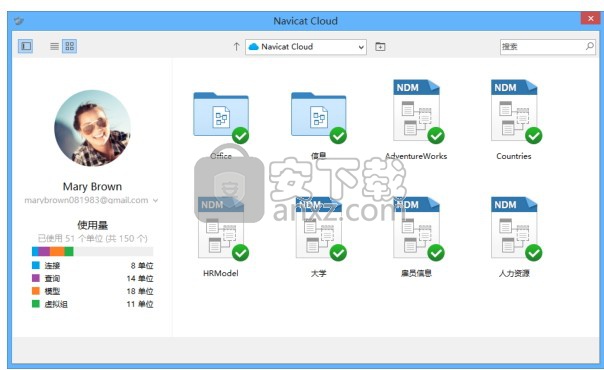Image resolution: width=604 pixels, height=370 pixels.
Task: Select the 雇员信息 NDM model file
Action: click(417, 228)
